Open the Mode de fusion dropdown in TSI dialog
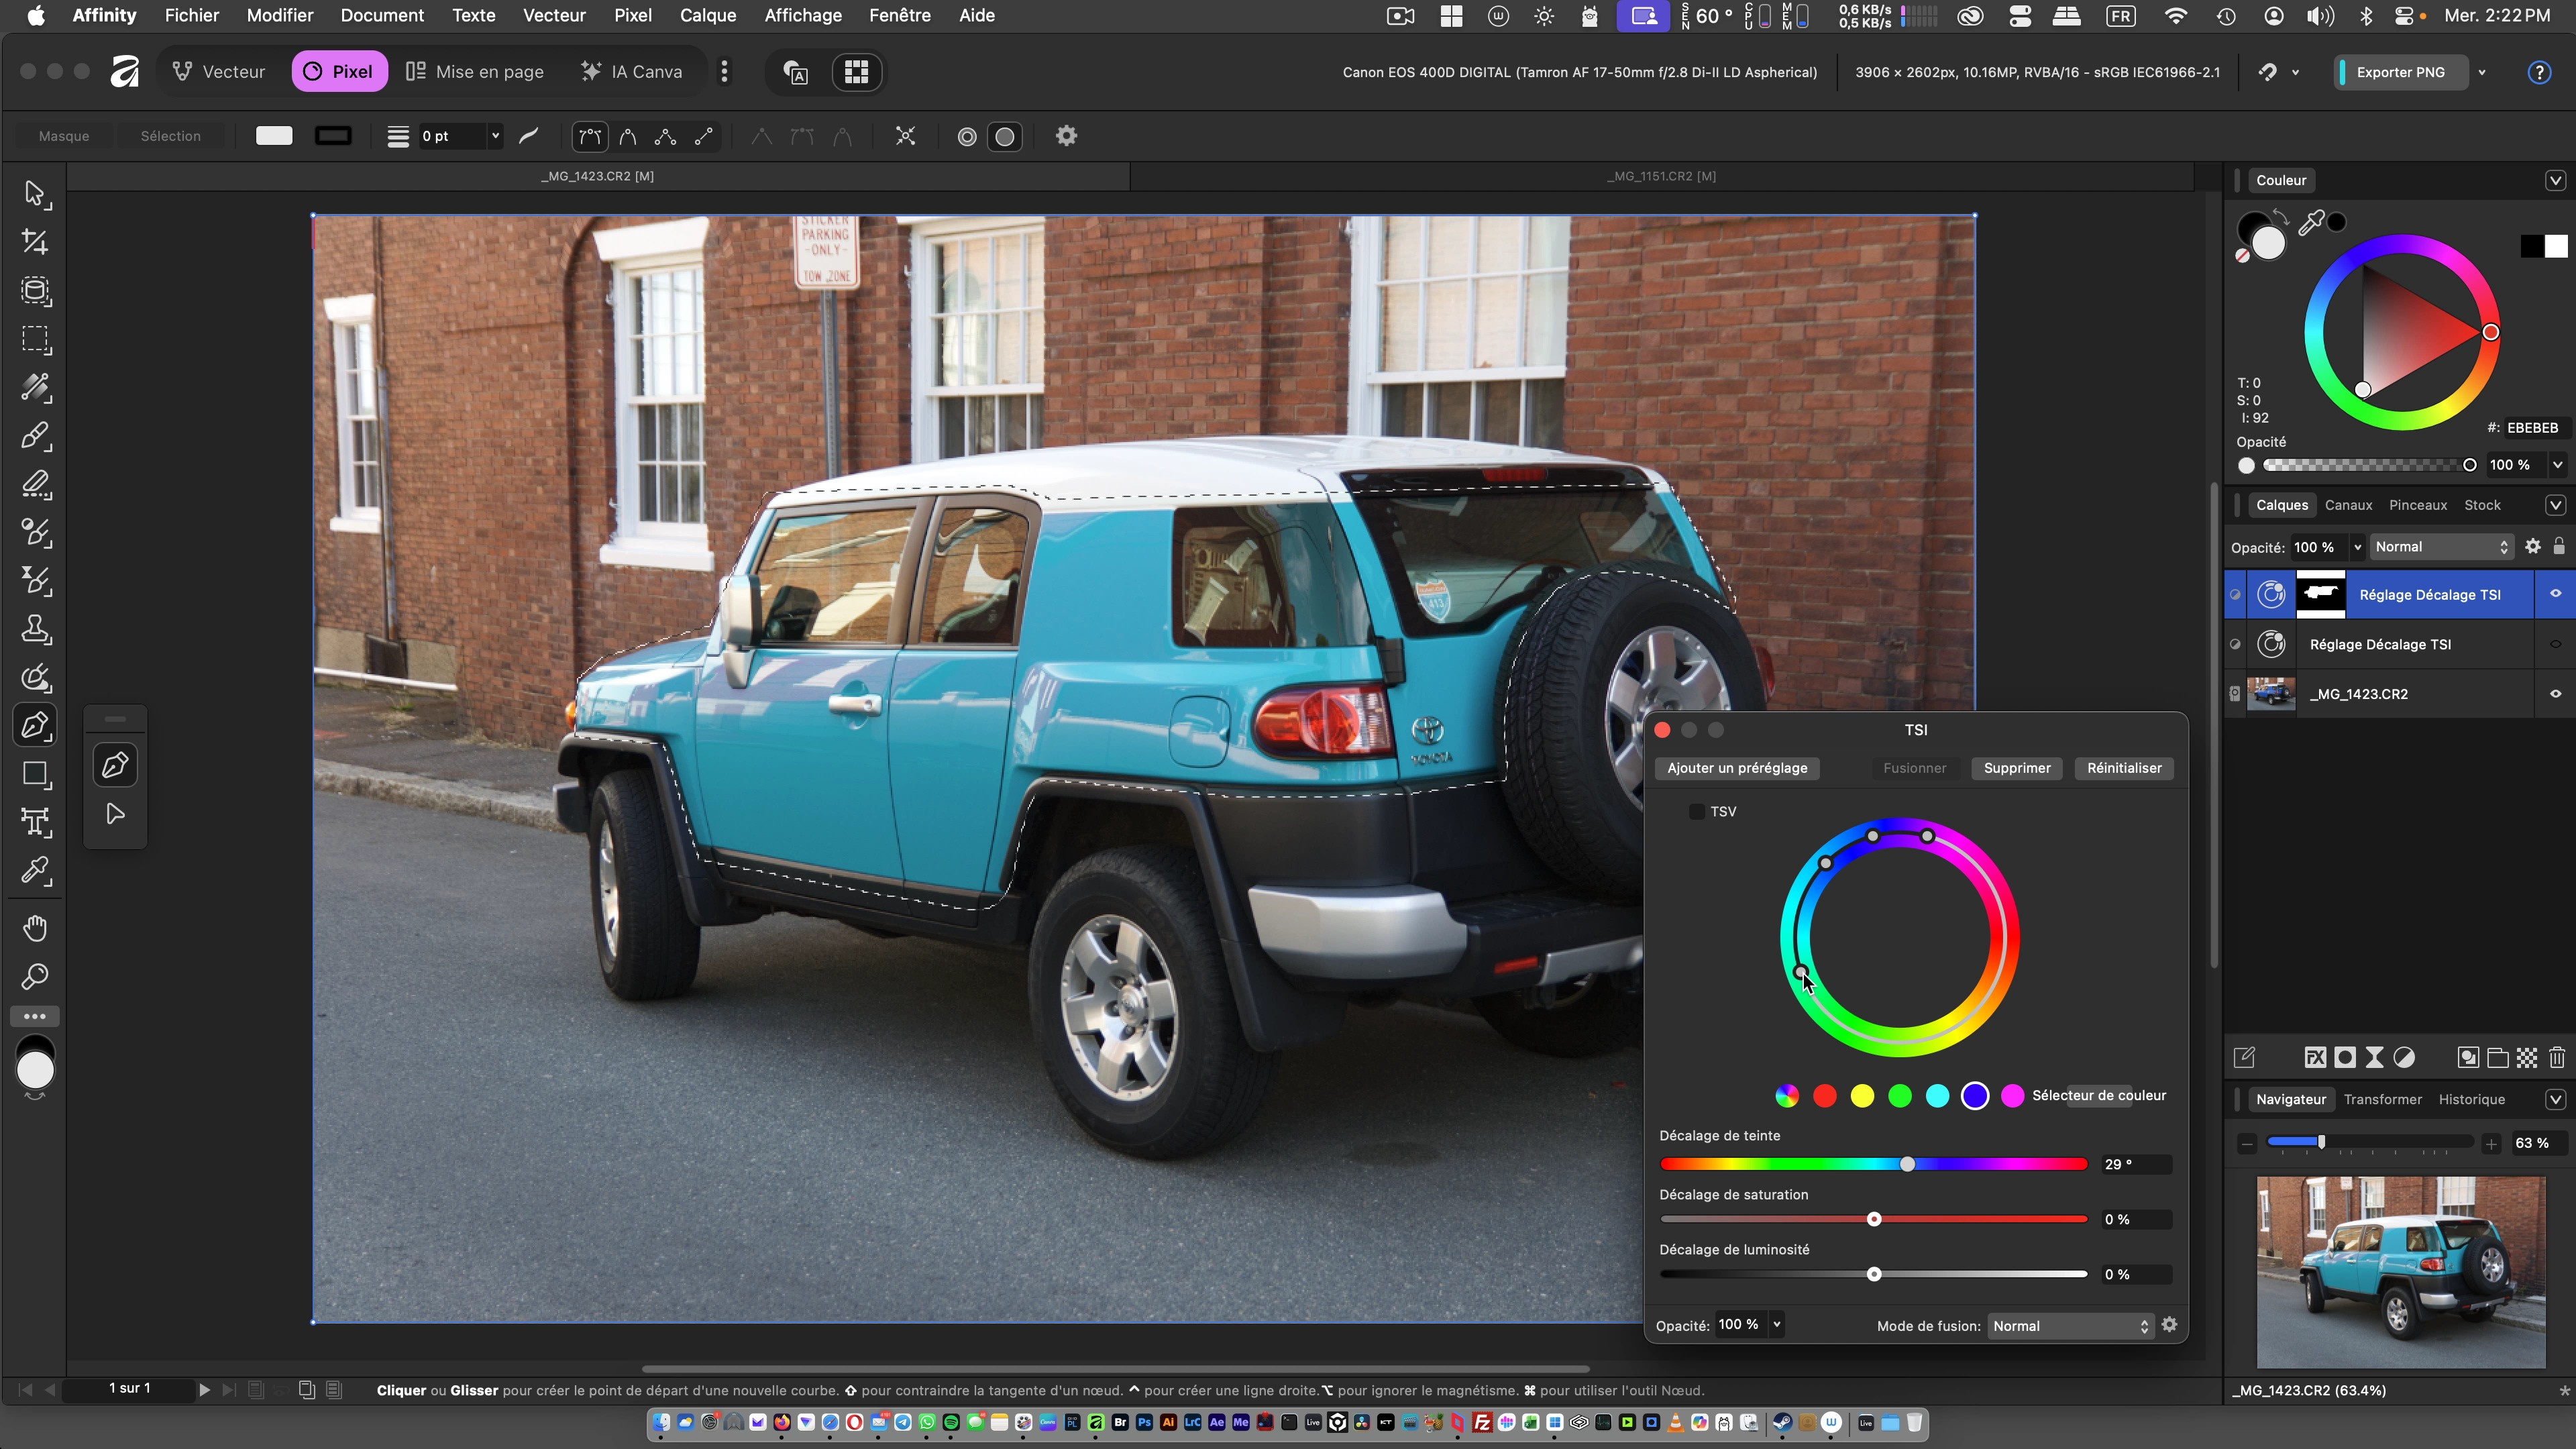The width and height of the screenshot is (2576, 1449). tap(2069, 1326)
